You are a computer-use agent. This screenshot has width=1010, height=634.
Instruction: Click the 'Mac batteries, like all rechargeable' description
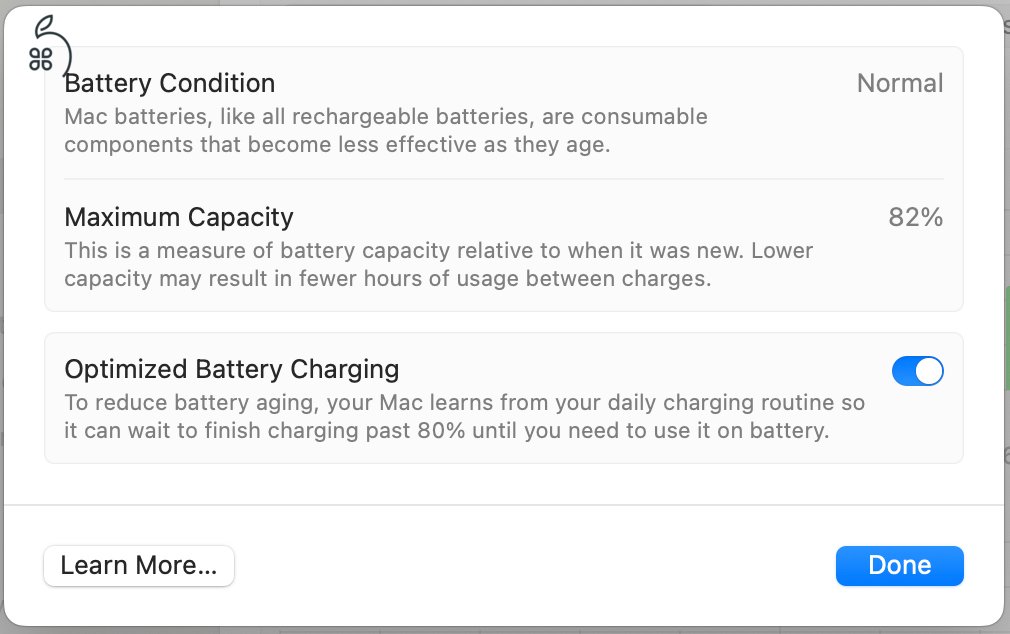click(386, 117)
